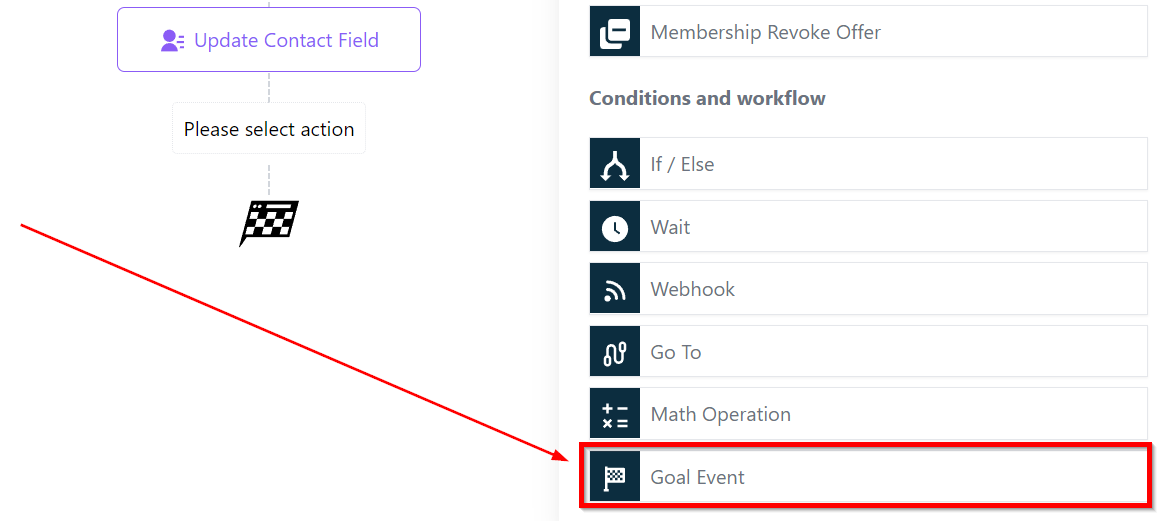Click the Webhook feed icon
The width and height of the screenshot is (1175, 521).
click(x=614, y=289)
